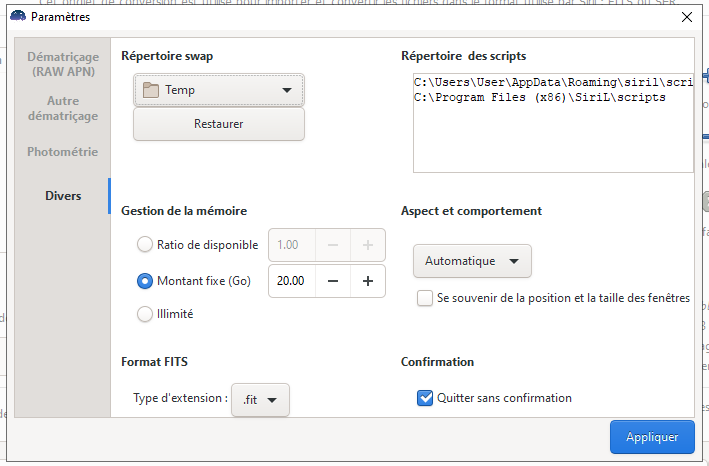The image size is (709, 466).
Task: Uncheck Quitter sans confirmation
Action: tap(425, 398)
